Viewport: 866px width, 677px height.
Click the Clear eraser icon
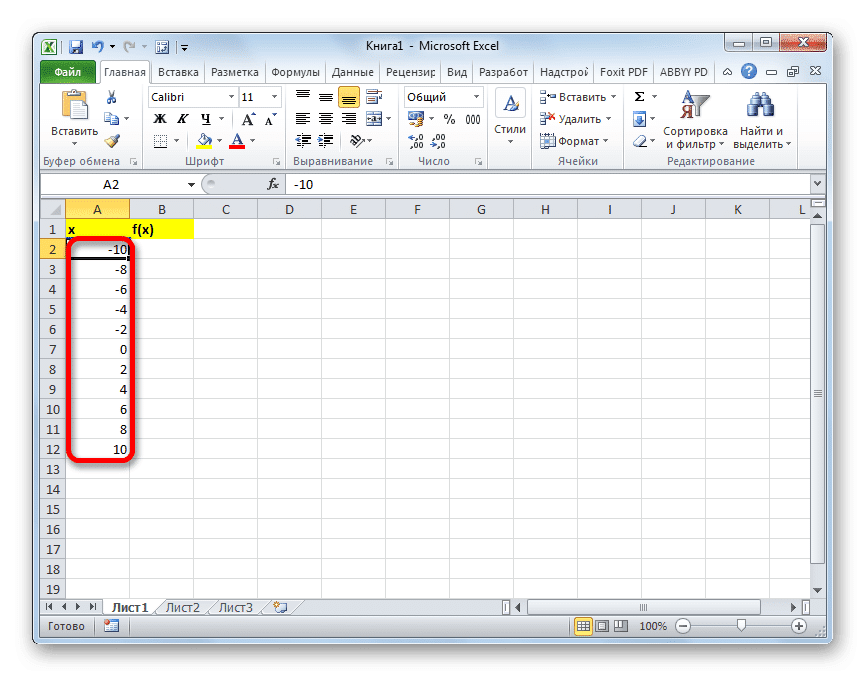coord(640,141)
